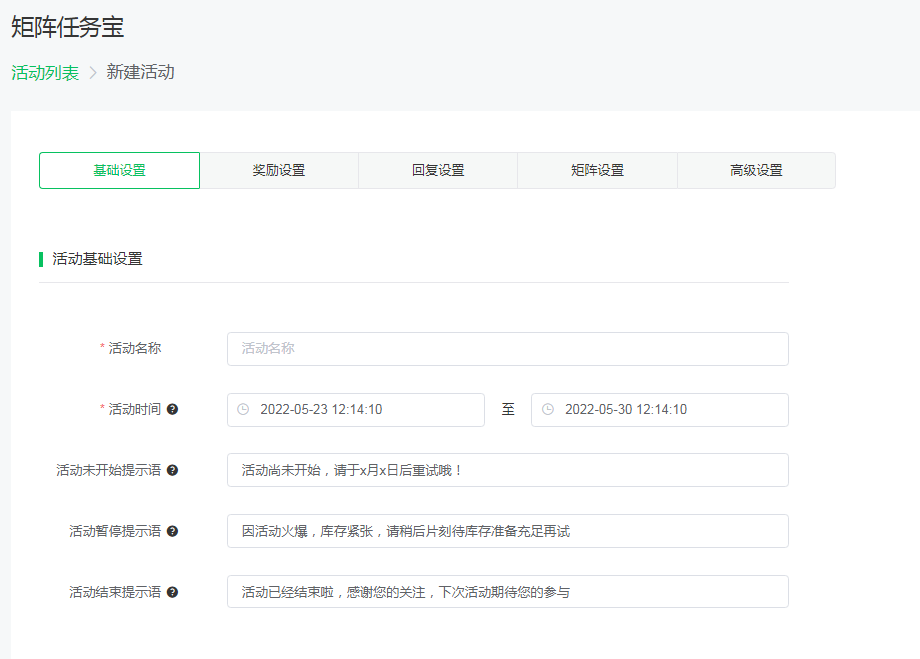This screenshot has width=920, height=659.
Task: Open the end time clock picker icon
Action: (x=548, y=410)
